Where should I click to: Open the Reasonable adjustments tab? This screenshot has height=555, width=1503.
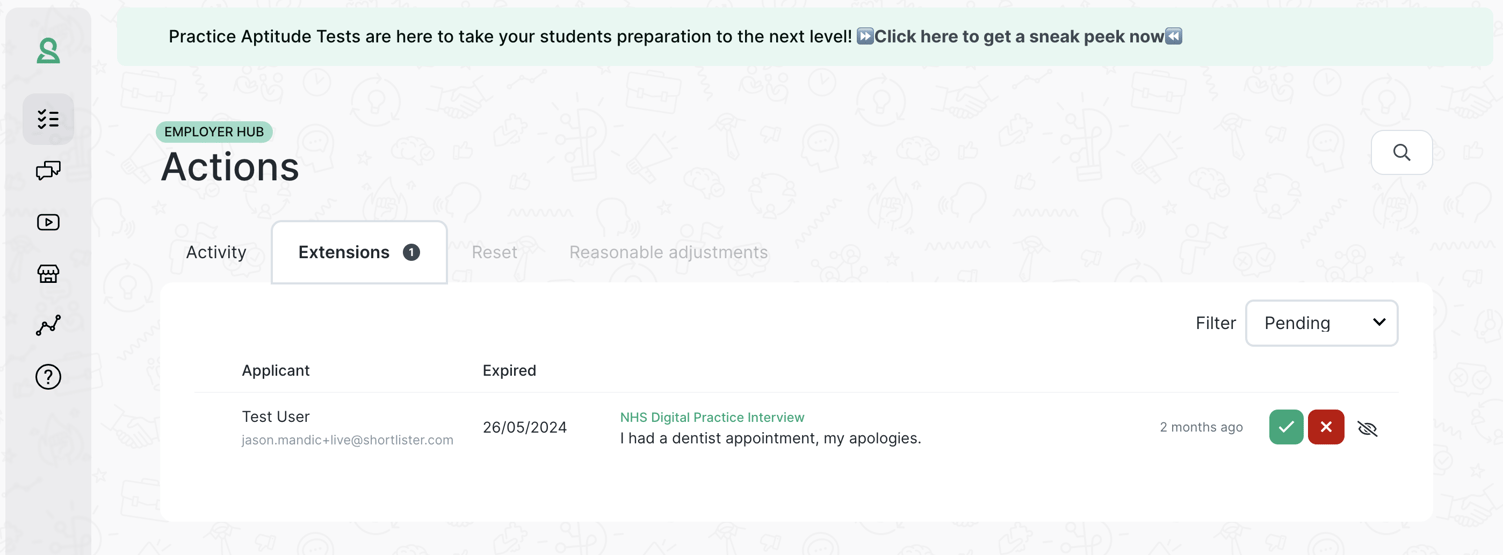[x=668, y=252]
